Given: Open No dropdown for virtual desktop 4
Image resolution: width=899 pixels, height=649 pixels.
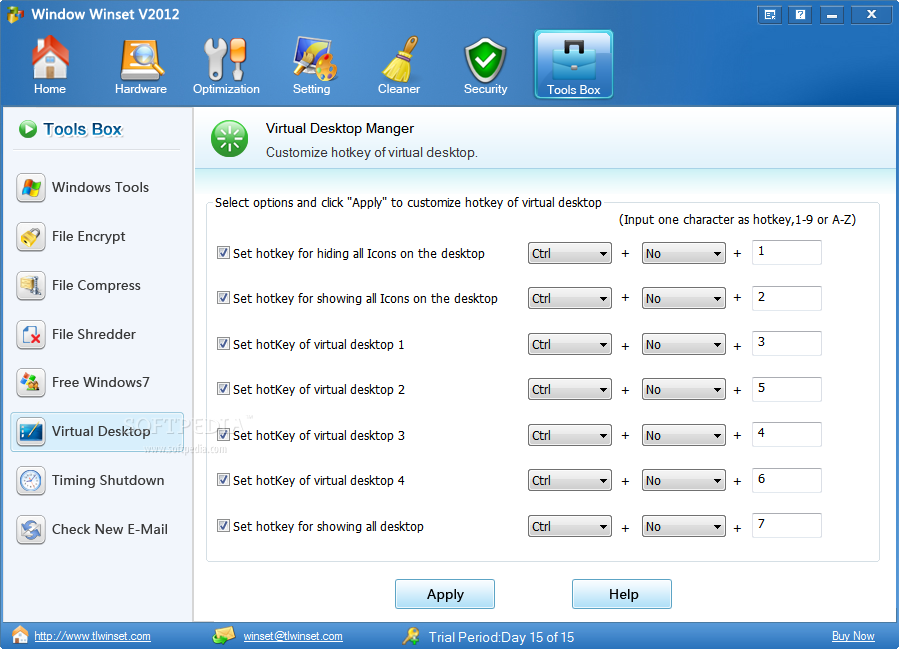Looking at the screenshot, I should coord(683,480).
